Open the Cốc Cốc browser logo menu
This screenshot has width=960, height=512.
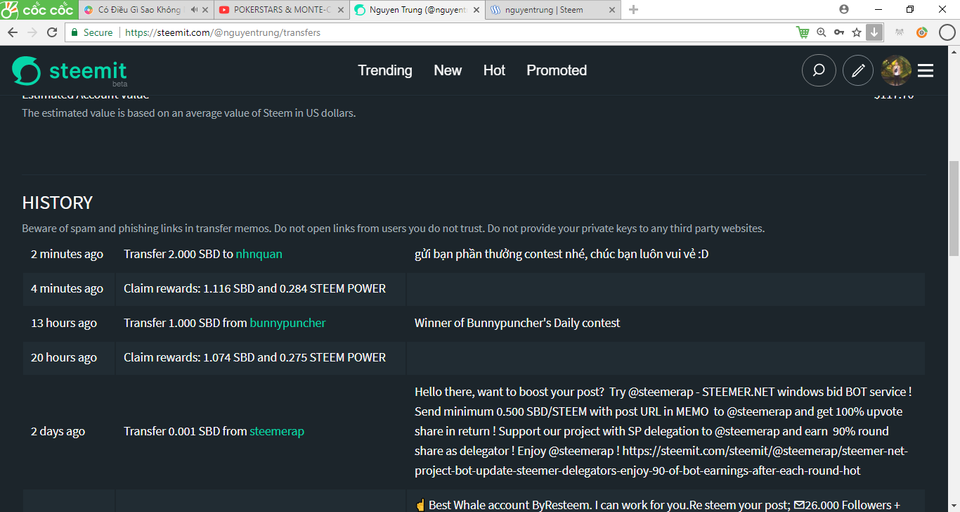pos(38,9)
